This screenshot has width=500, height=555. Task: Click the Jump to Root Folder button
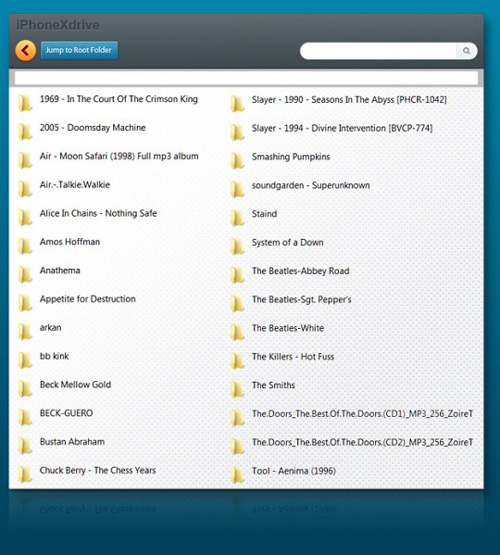pyautogui.click(x=79, y=50)
